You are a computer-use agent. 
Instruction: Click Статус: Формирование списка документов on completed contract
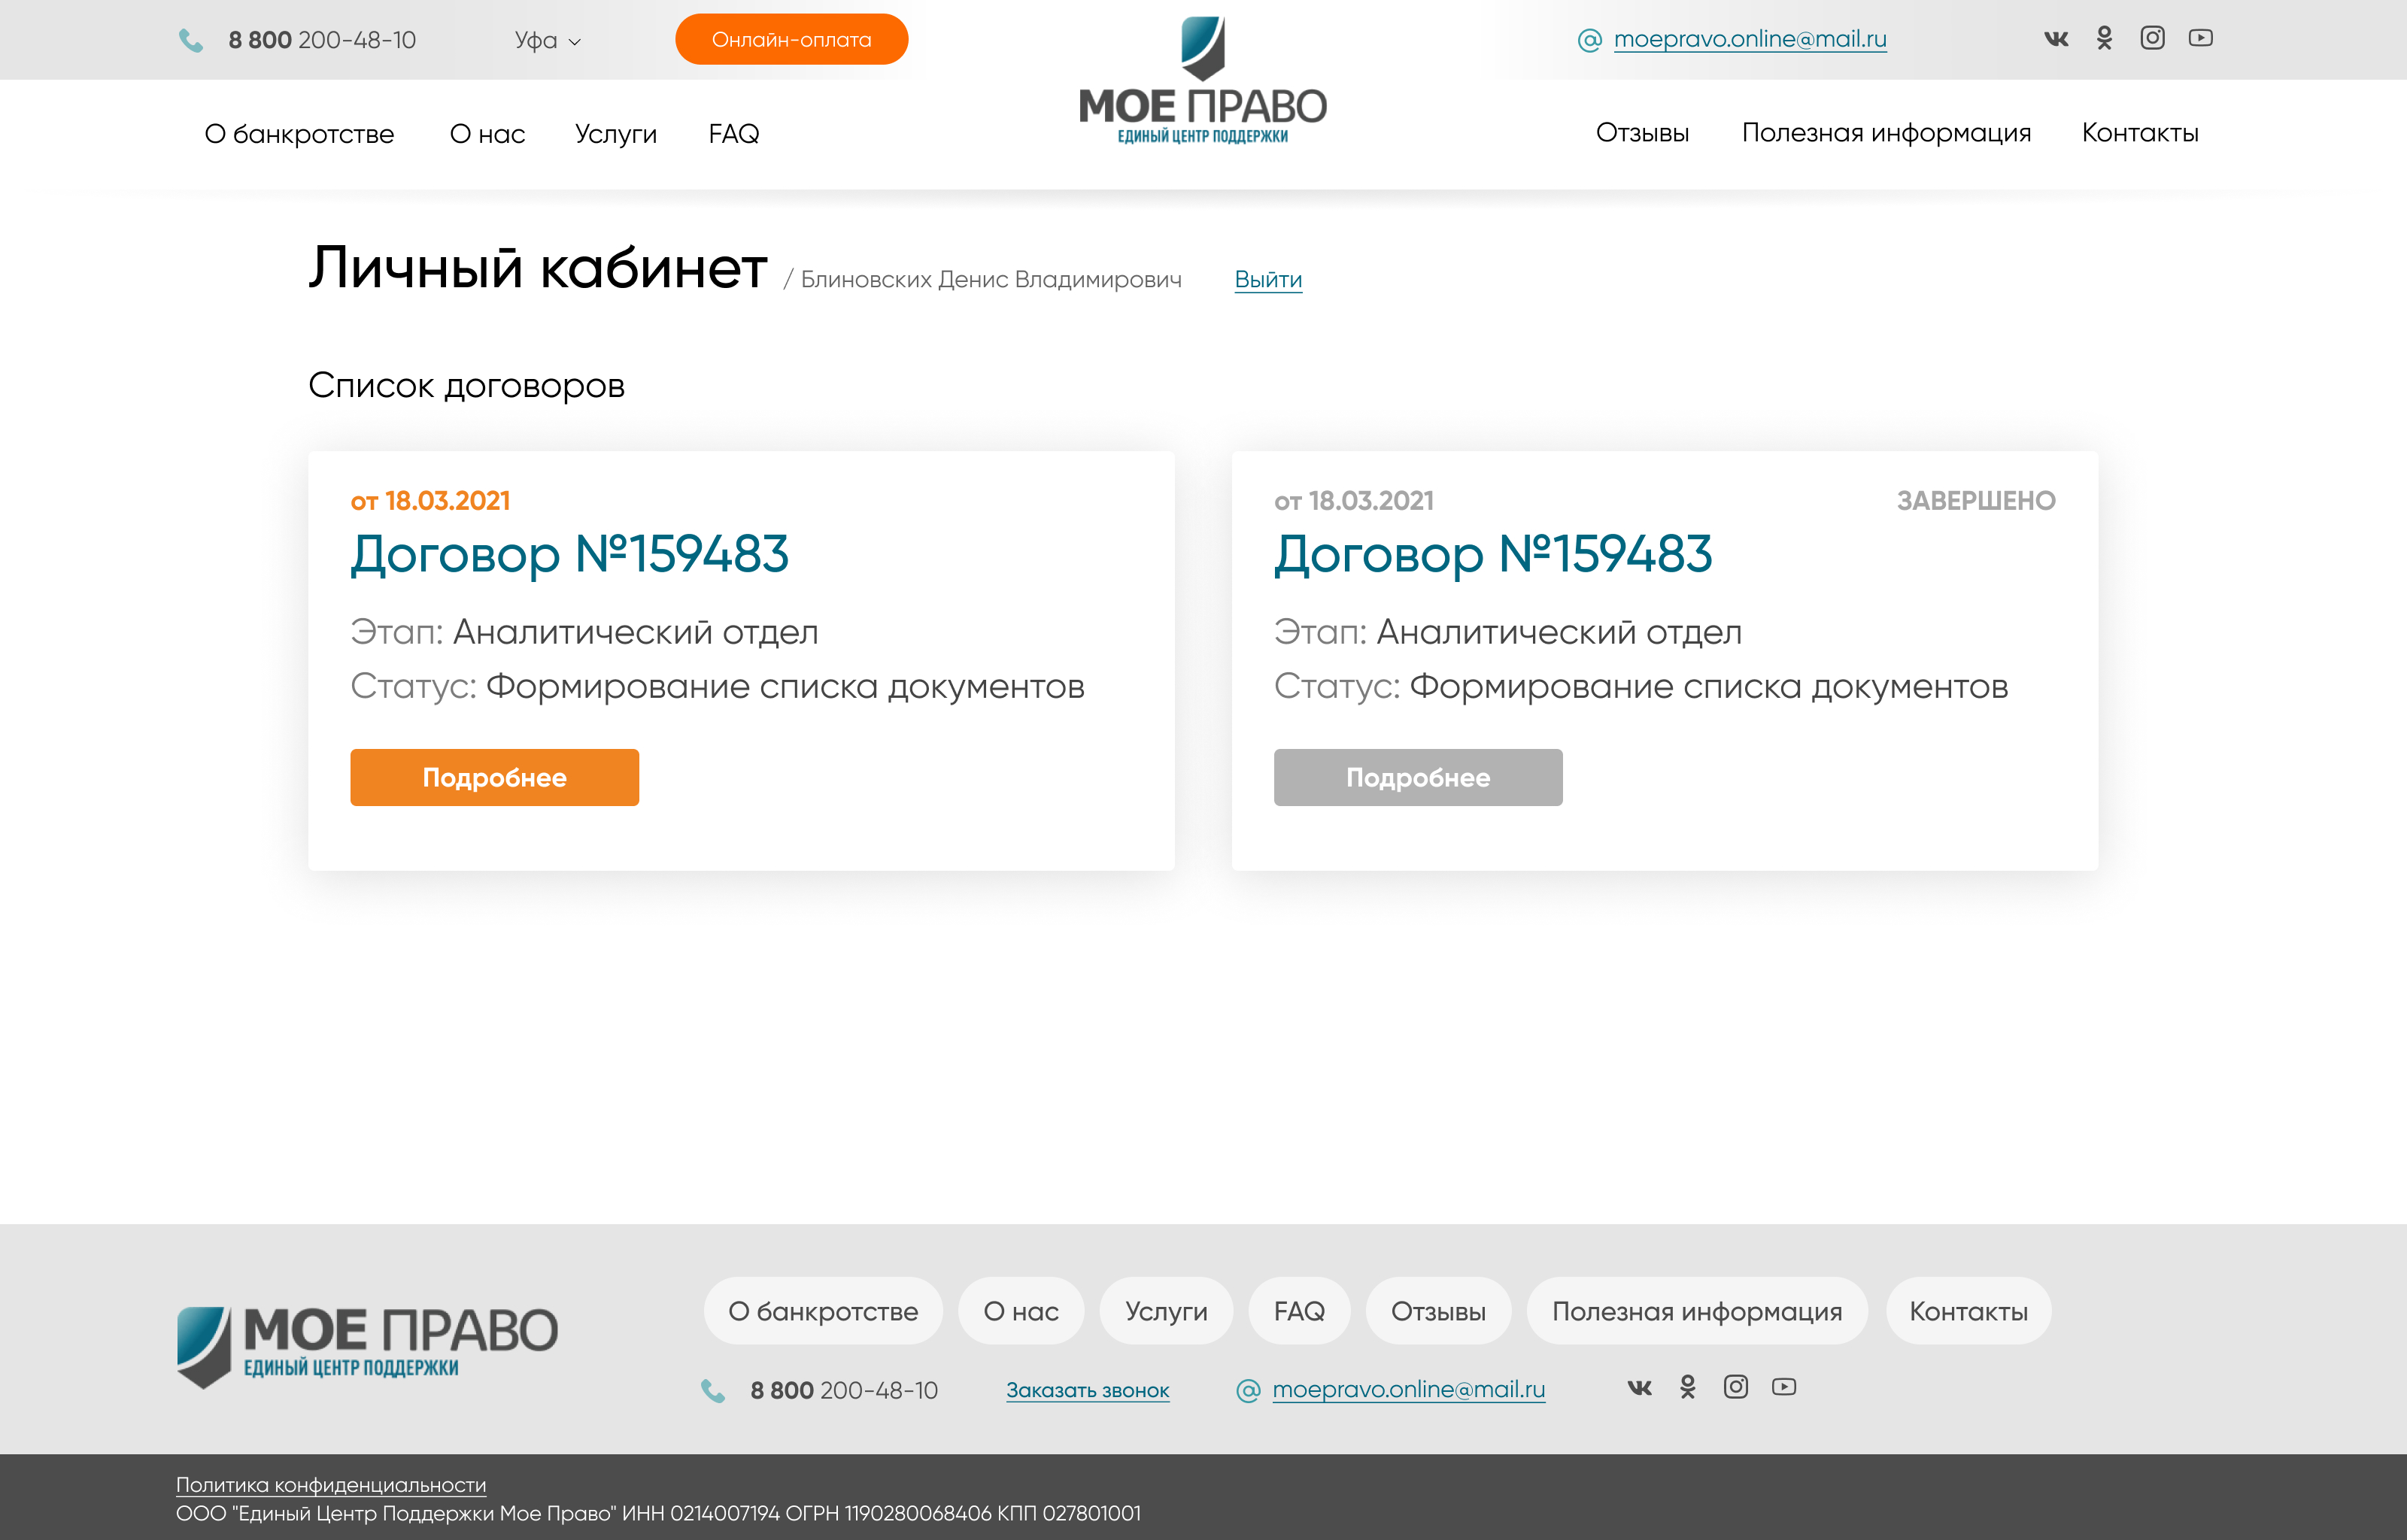point(1640,687)
